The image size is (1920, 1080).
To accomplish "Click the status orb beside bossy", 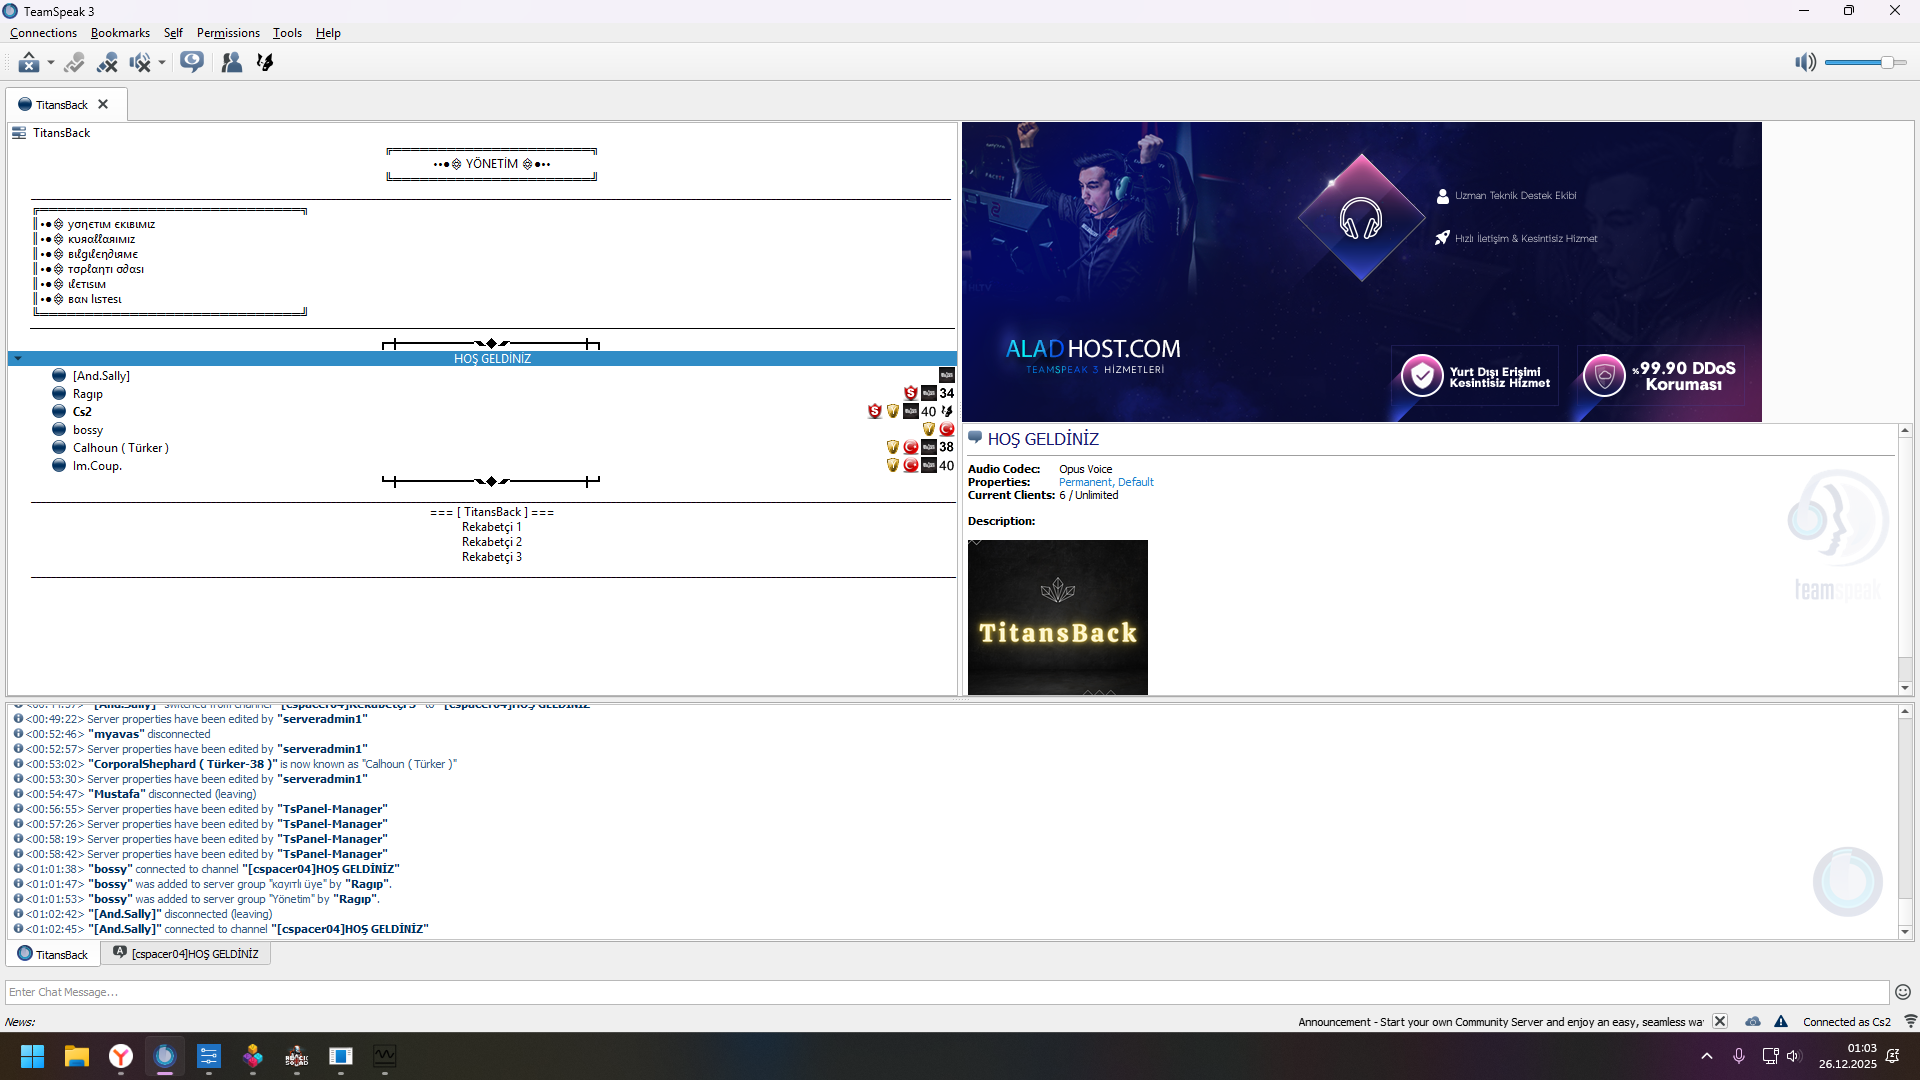I will (59, 430).
